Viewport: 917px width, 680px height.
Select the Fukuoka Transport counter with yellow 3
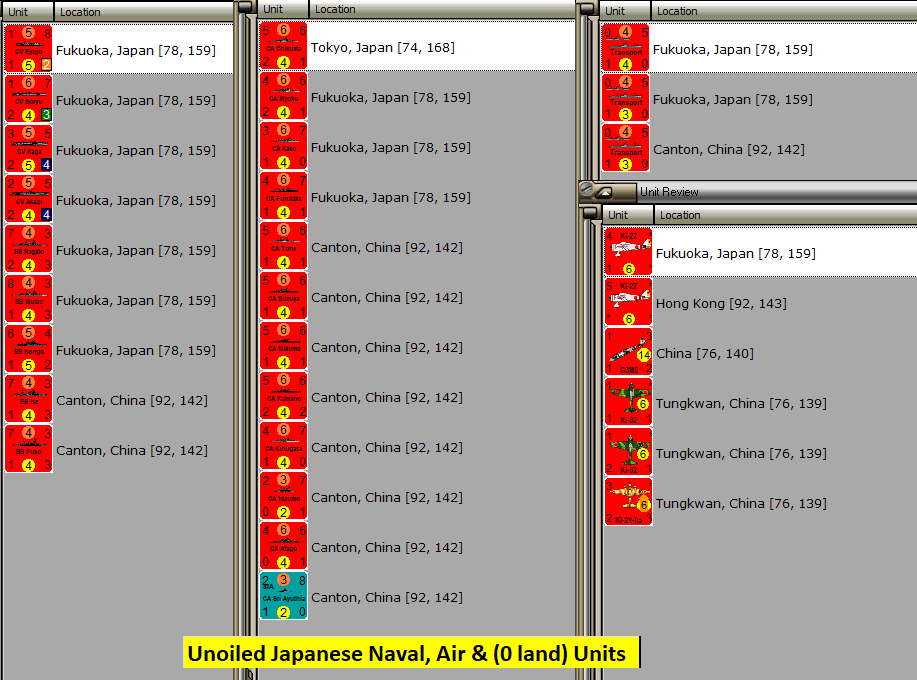click(626, 98)
